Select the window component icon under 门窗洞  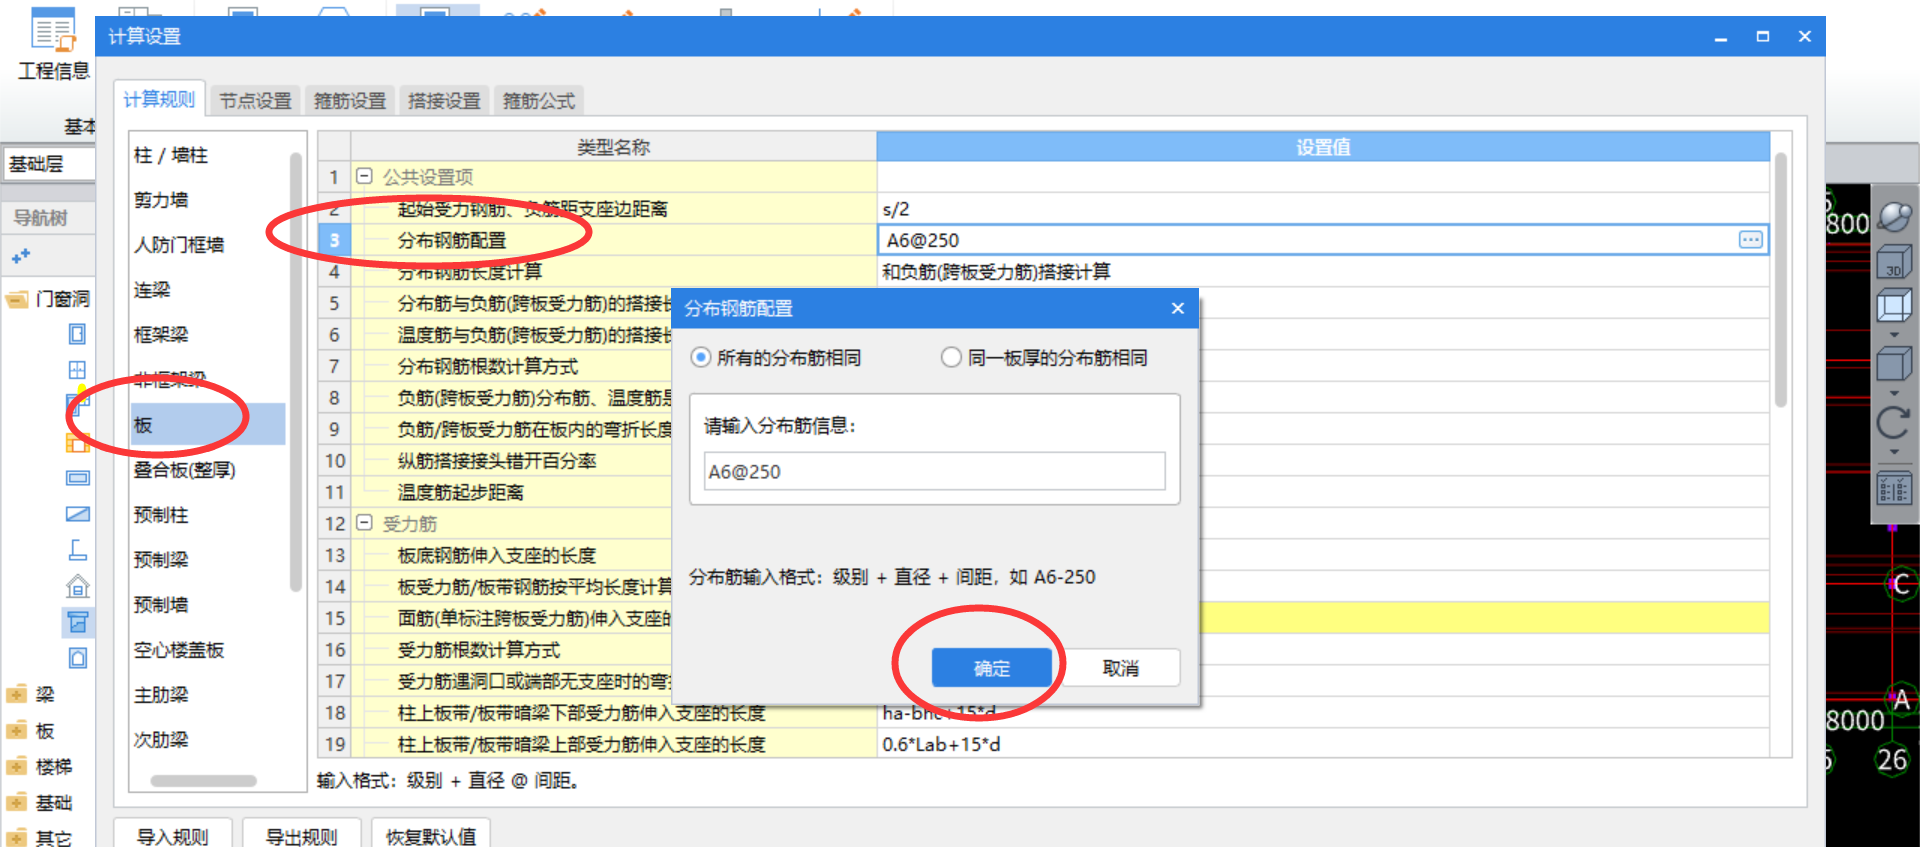pos(77,370)
